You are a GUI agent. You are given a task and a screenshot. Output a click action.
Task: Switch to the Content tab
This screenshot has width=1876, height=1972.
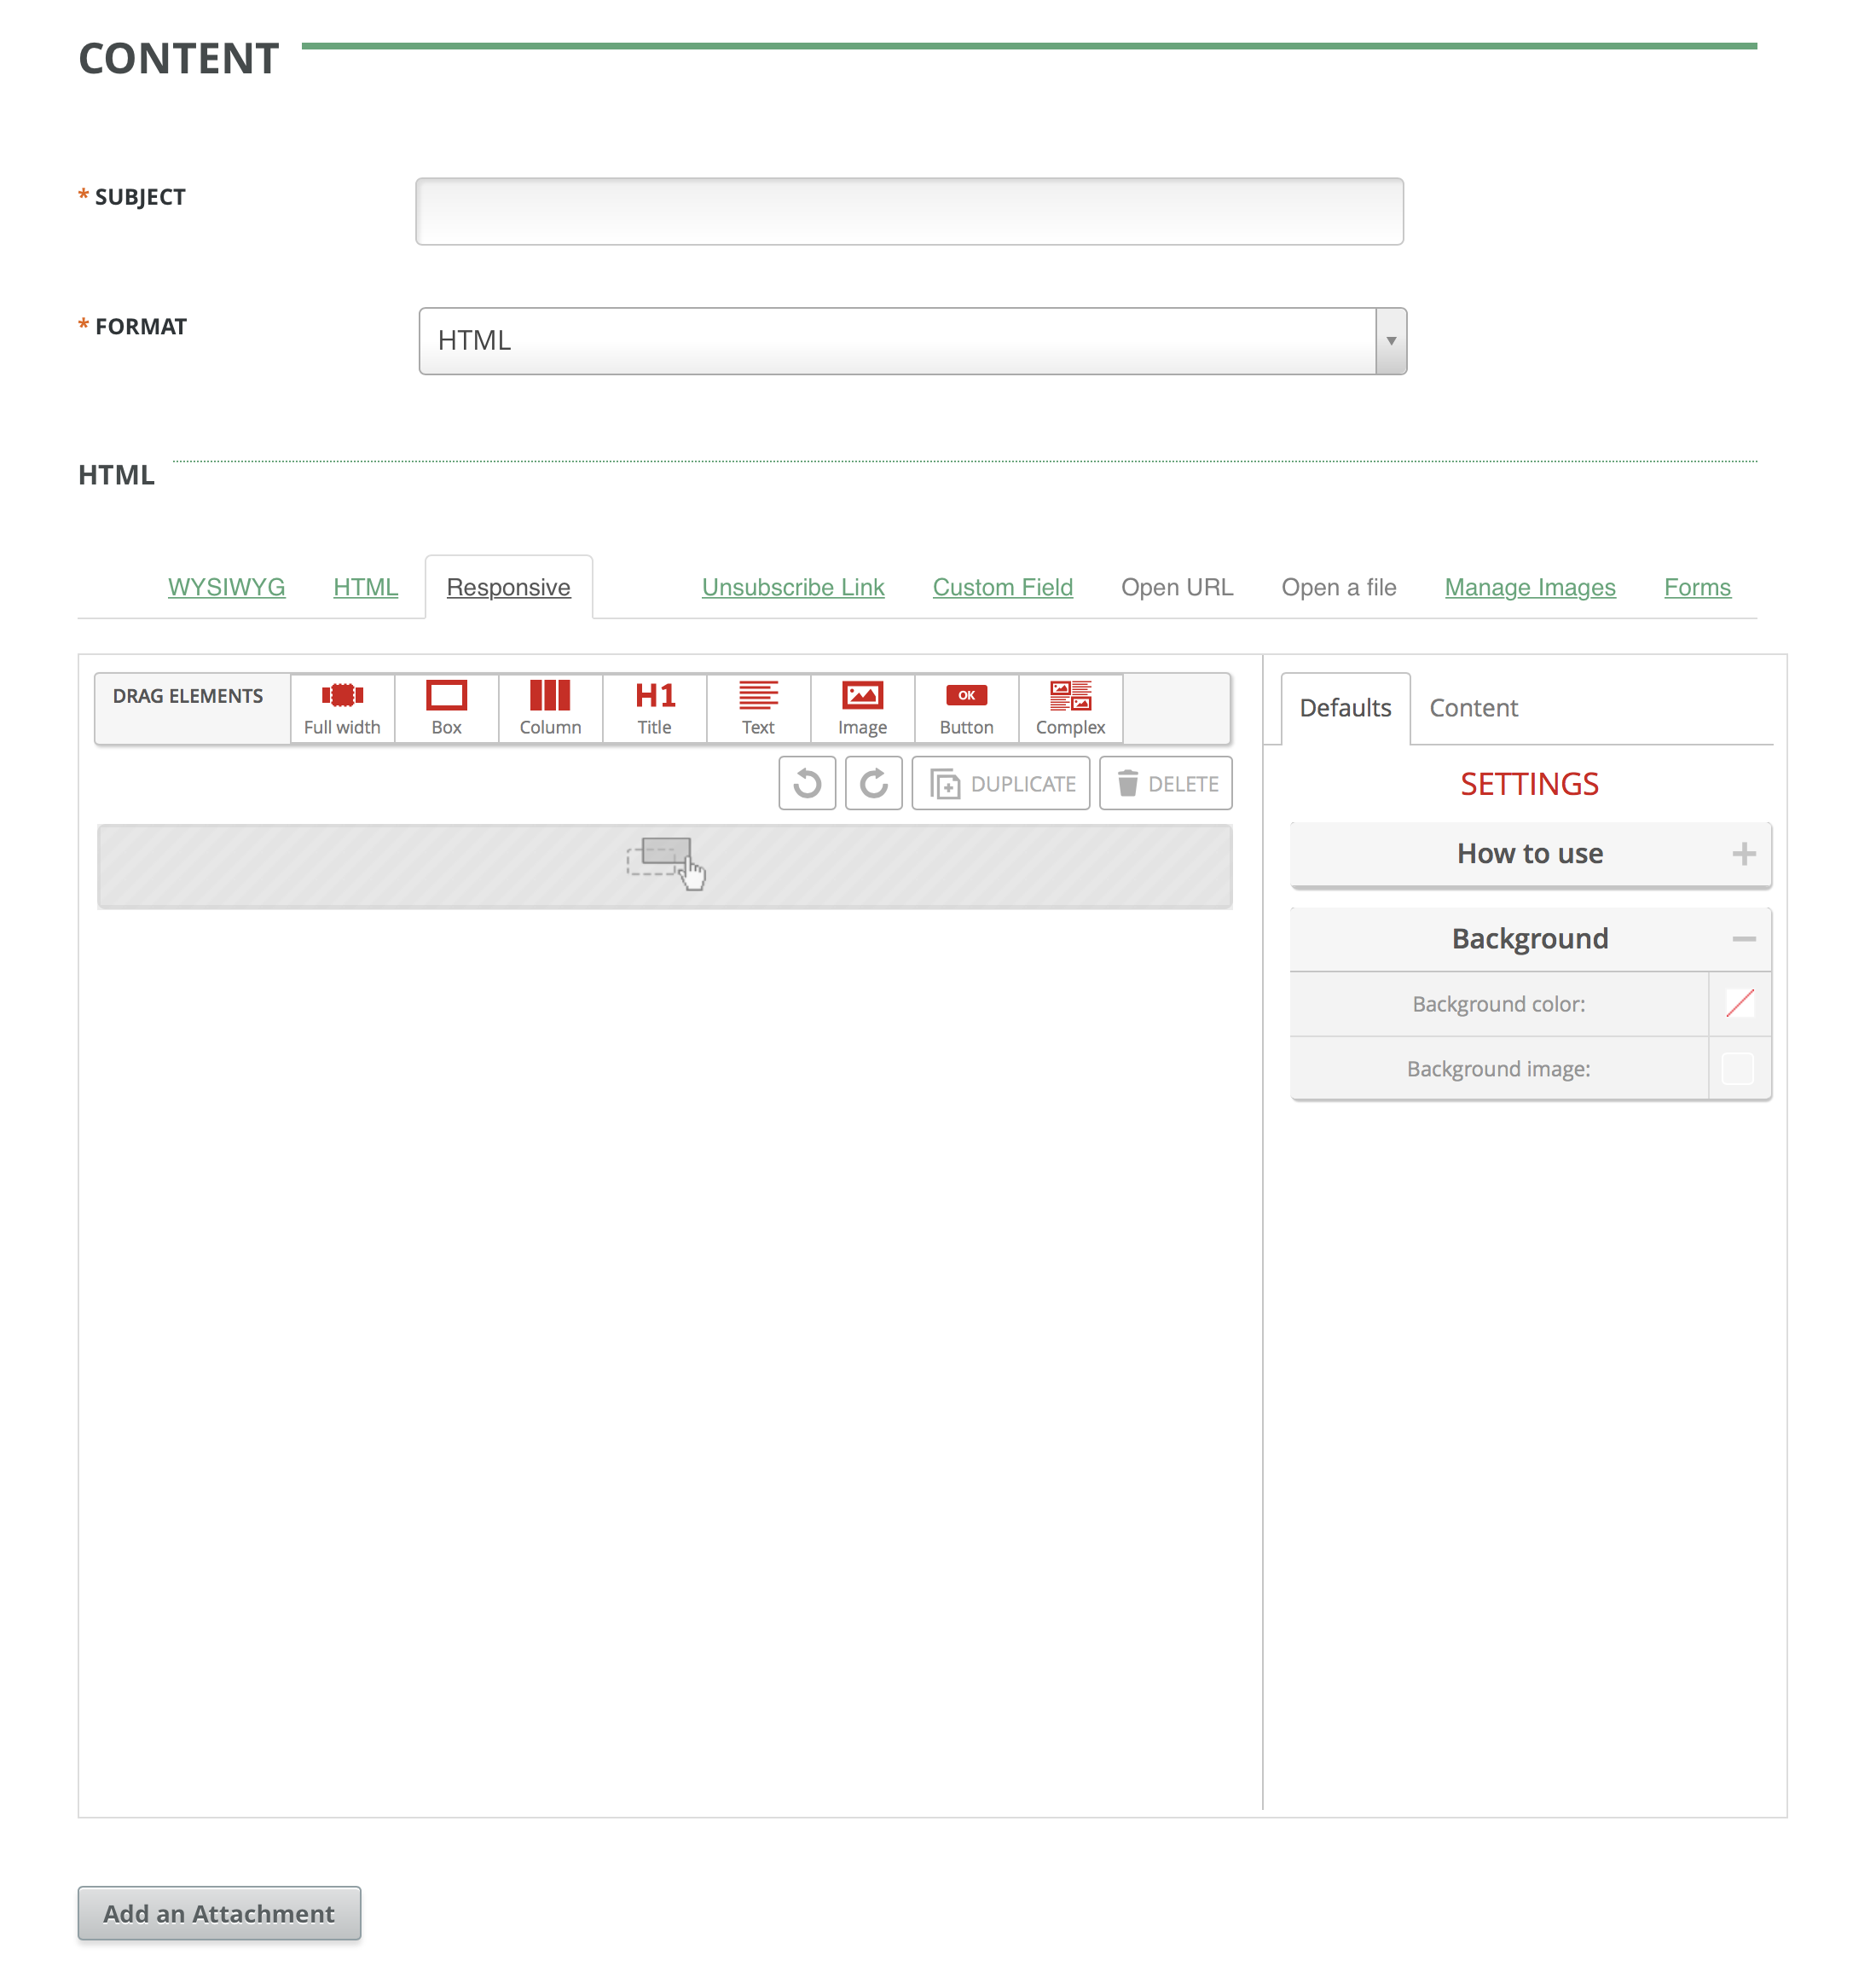pyautogui.click(x=1473, y=707)
